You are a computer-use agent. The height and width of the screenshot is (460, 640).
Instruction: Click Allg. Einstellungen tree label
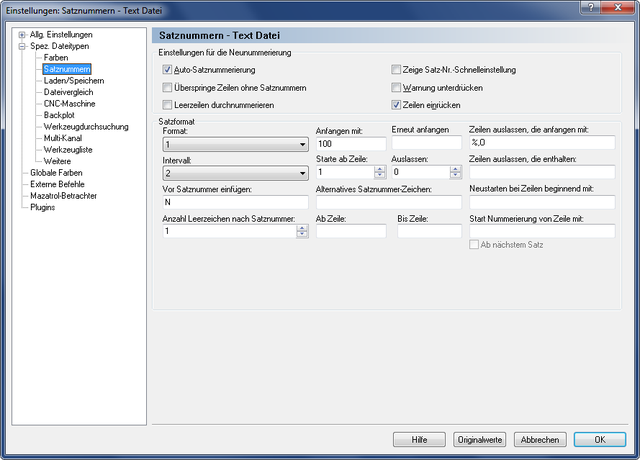[61, 35]
